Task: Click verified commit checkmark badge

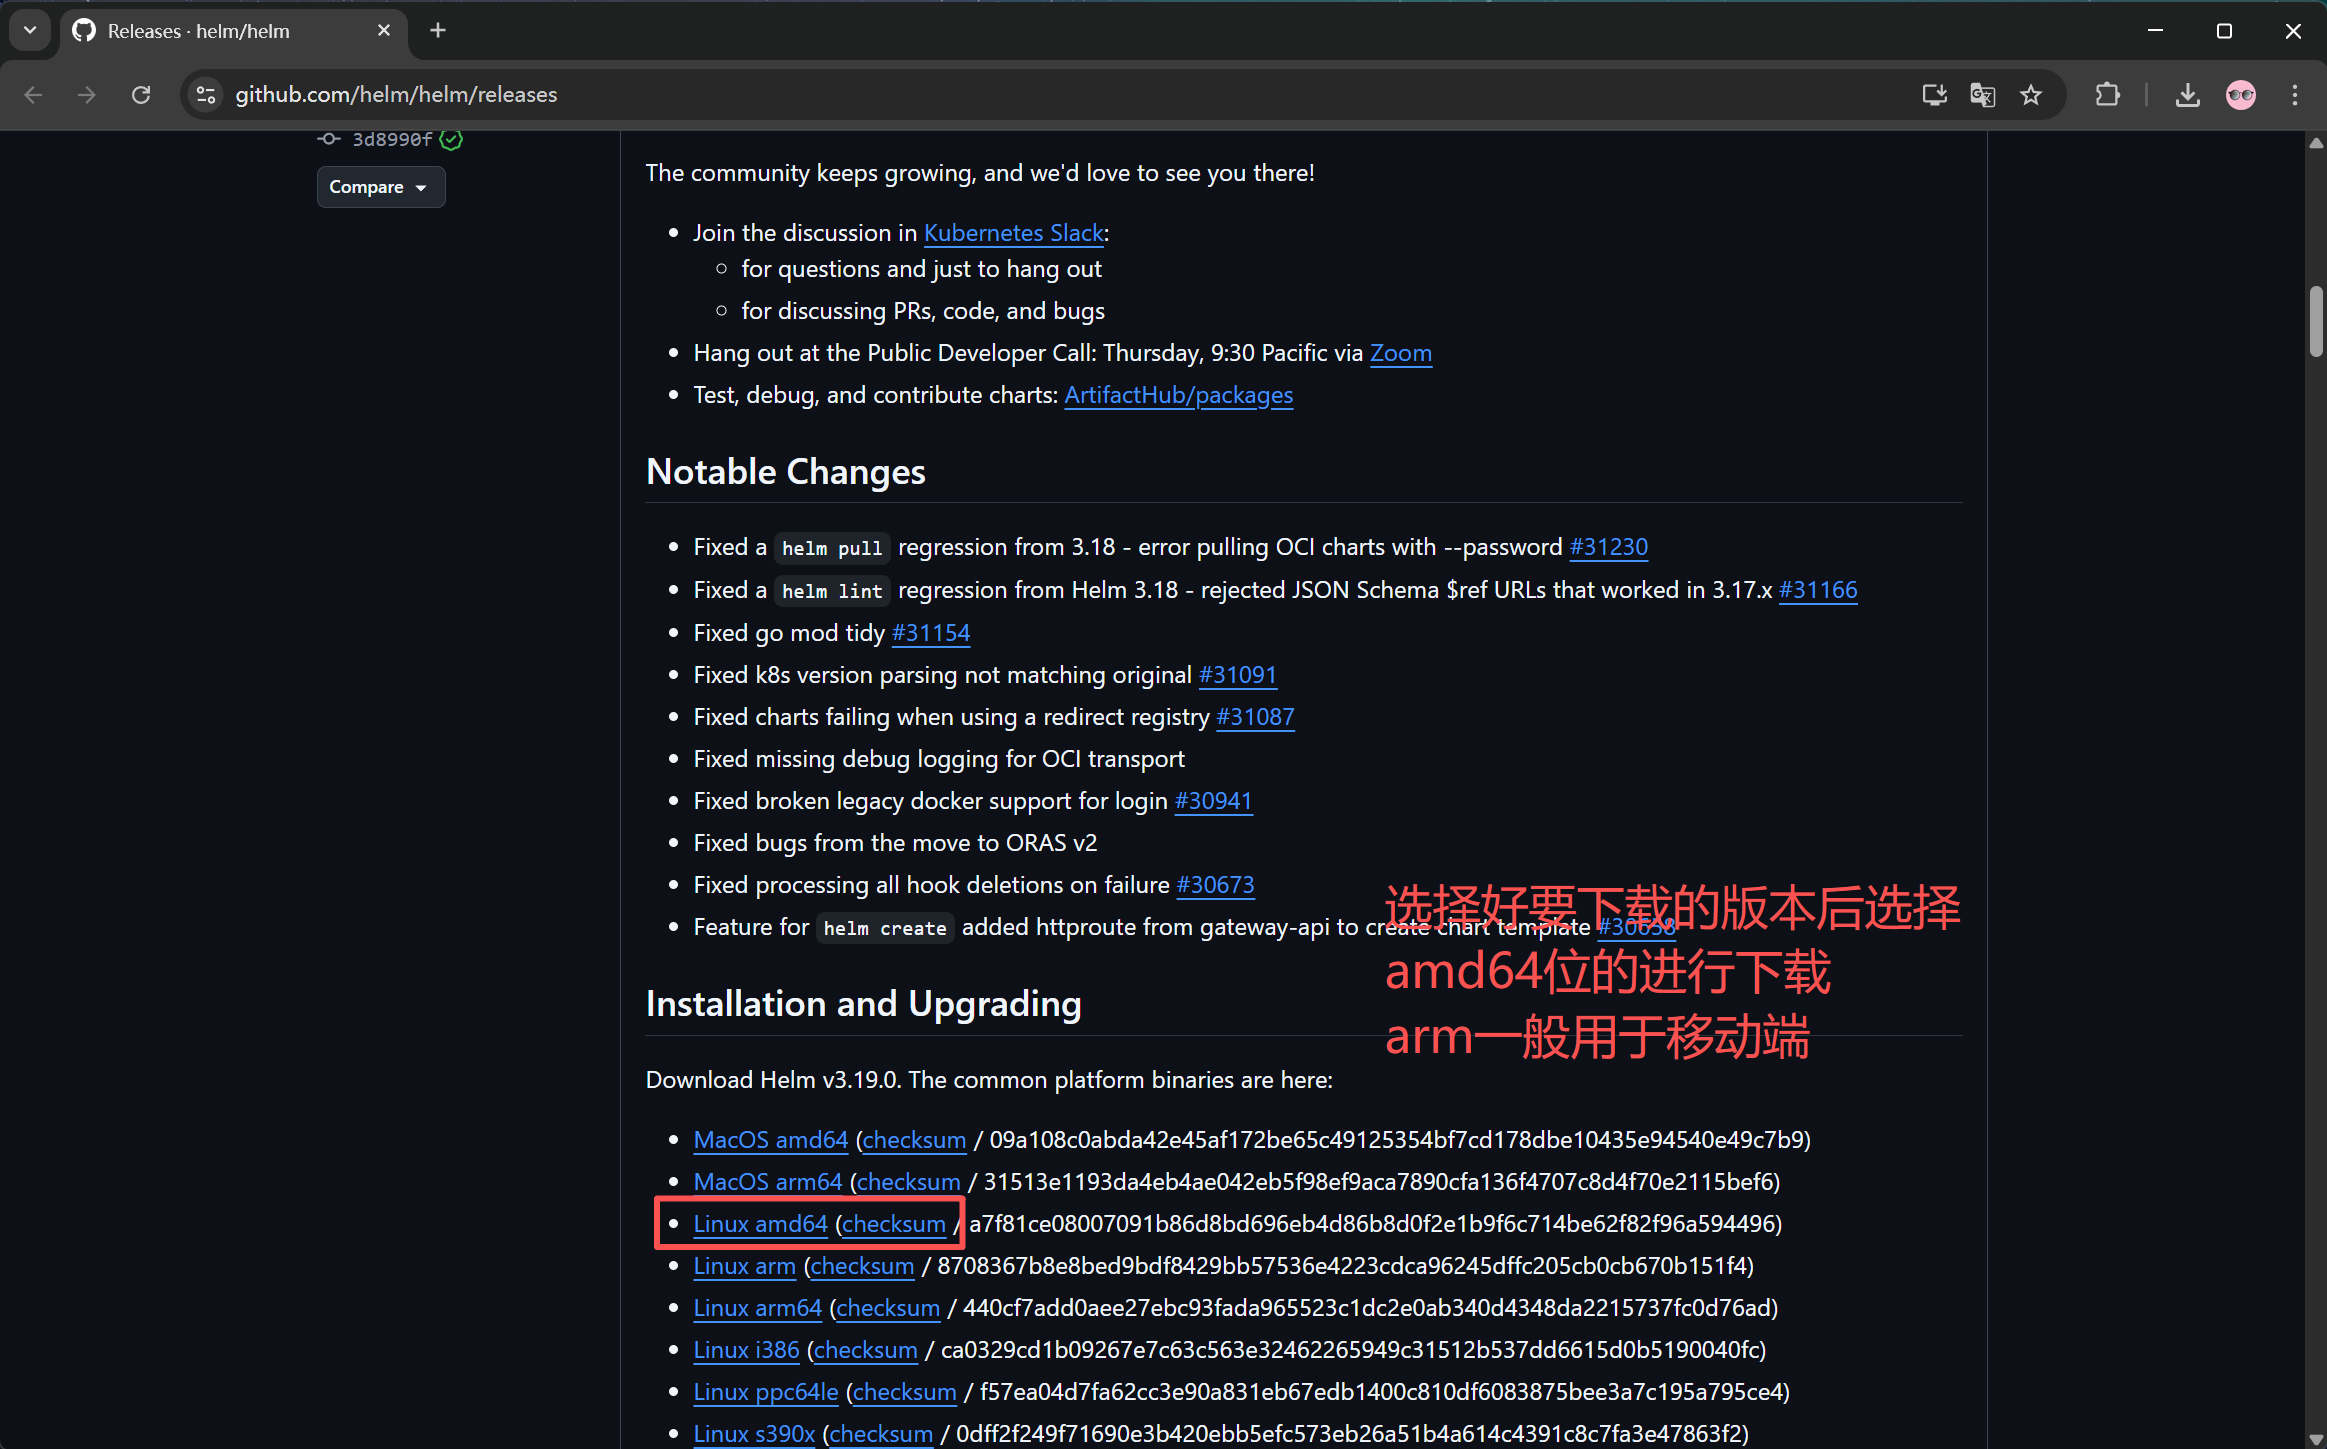Action: (451, 140)
